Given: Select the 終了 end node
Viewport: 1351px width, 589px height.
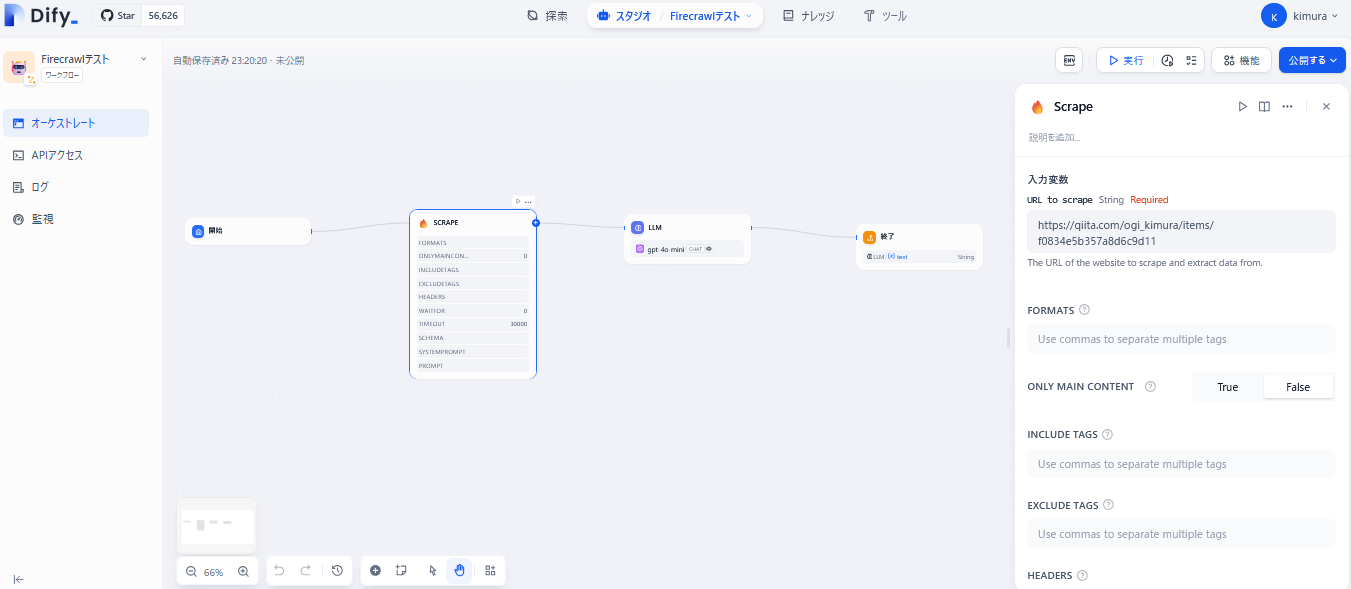Looking at the screenshot, I should point(919,247).
